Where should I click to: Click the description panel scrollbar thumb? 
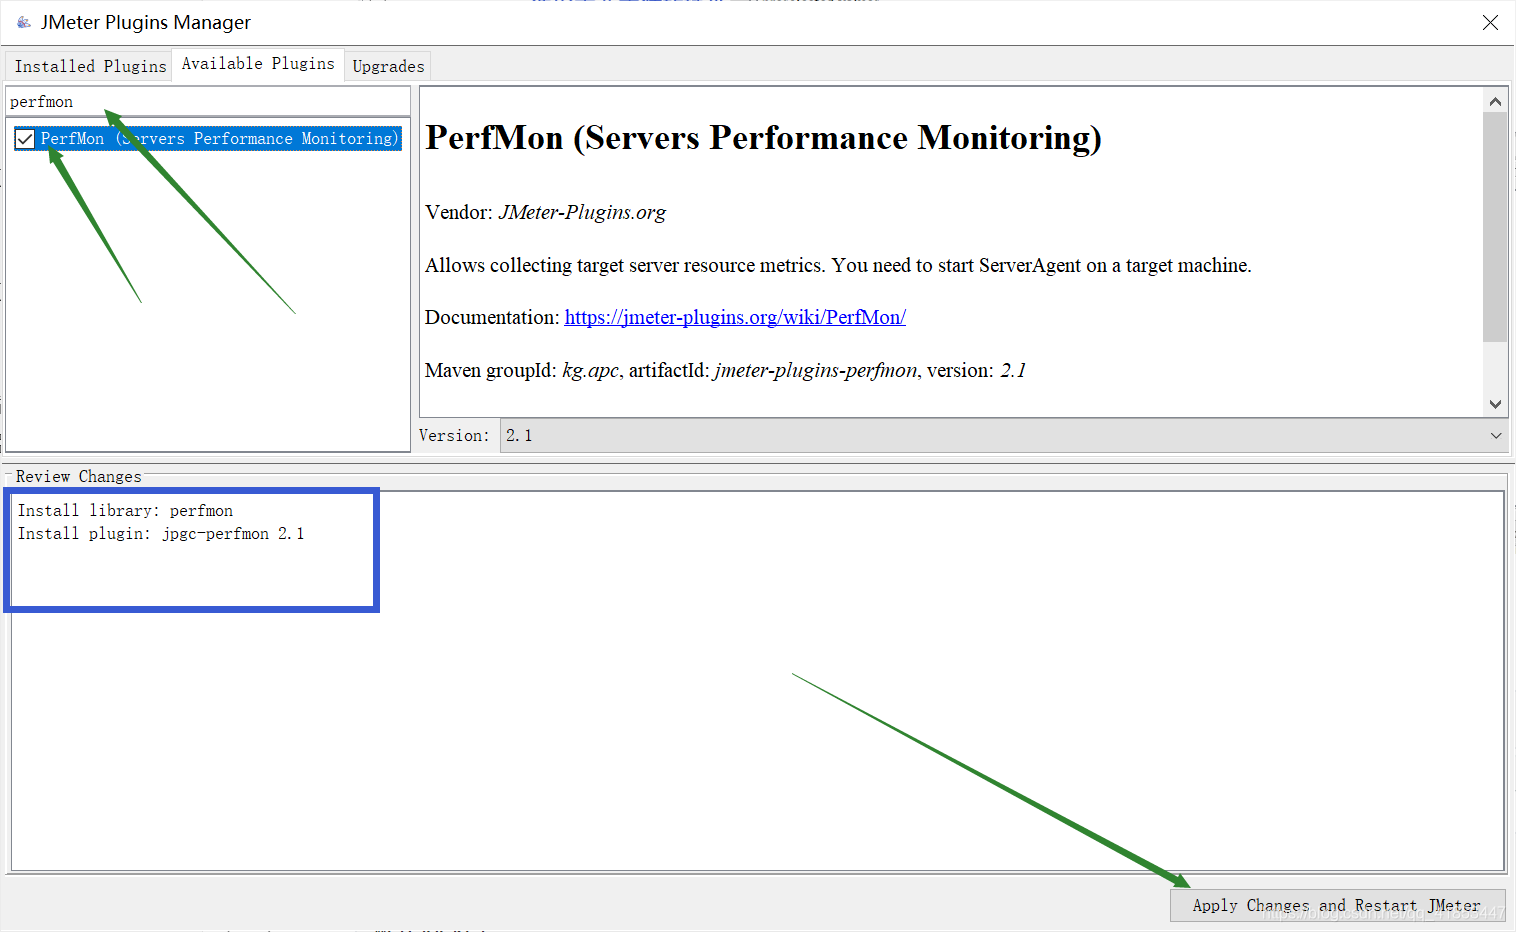click(1495, 227)
